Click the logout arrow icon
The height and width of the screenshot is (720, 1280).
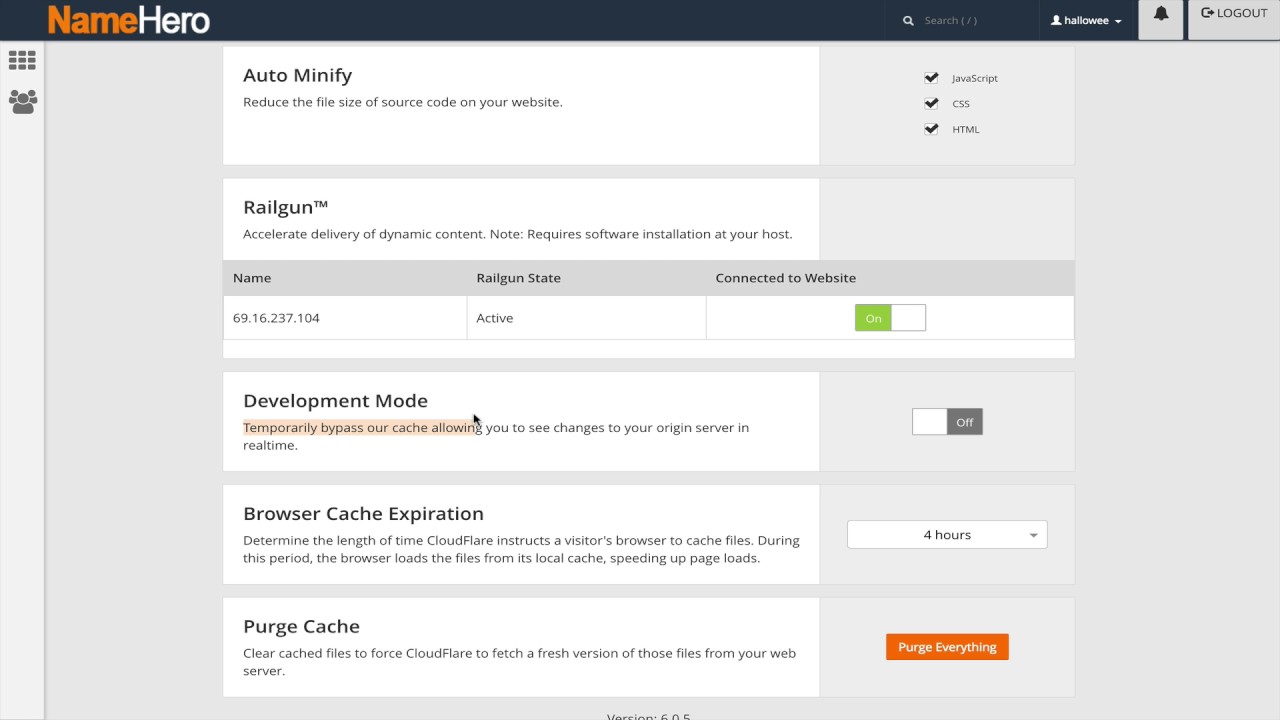click(1207, 13)
